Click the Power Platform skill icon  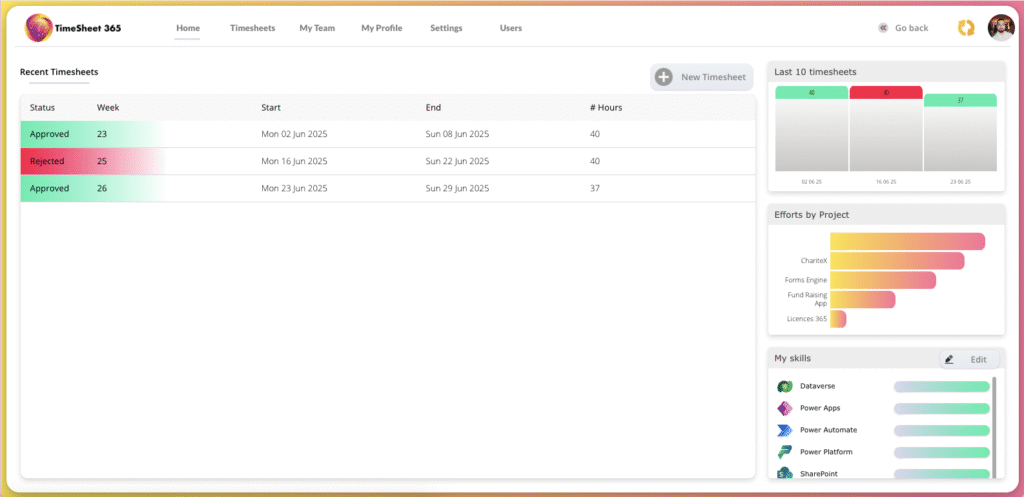[x=785, y=452]
